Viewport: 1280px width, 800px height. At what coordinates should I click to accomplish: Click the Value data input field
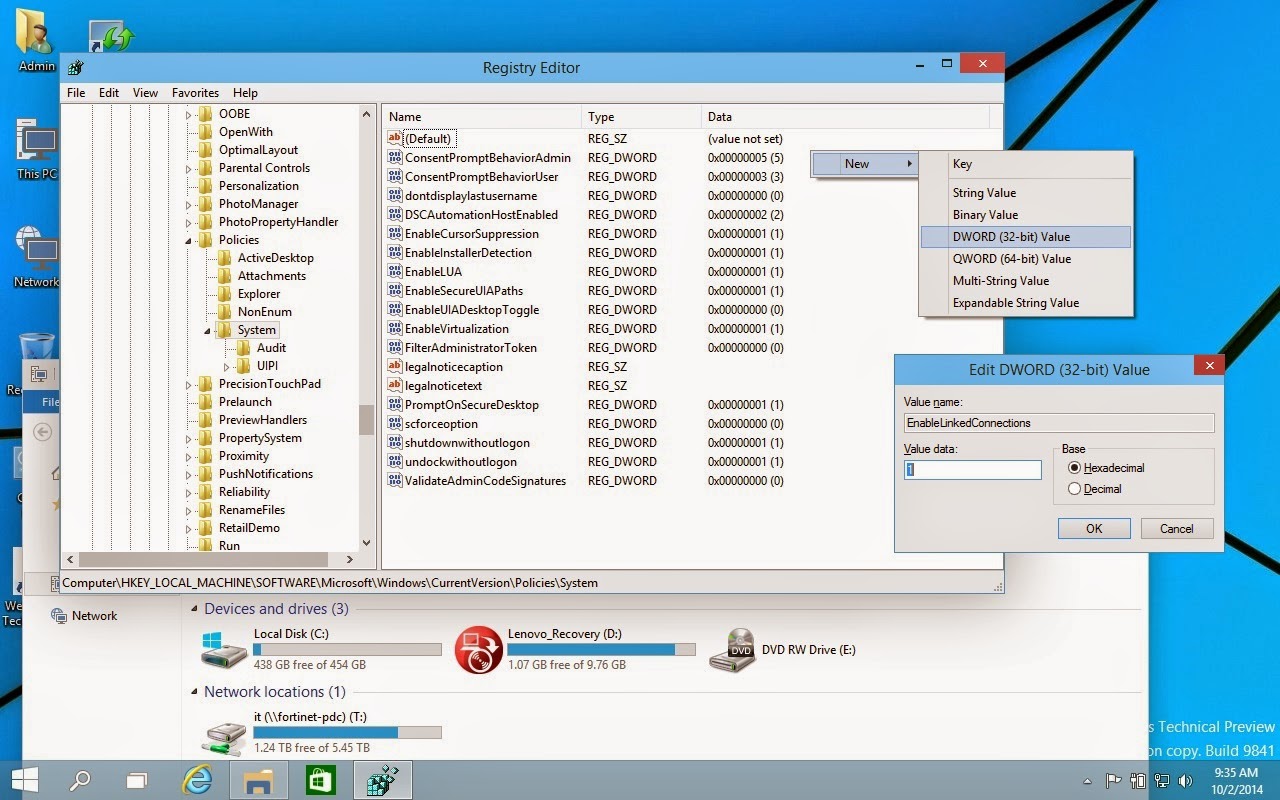point(973,469)
